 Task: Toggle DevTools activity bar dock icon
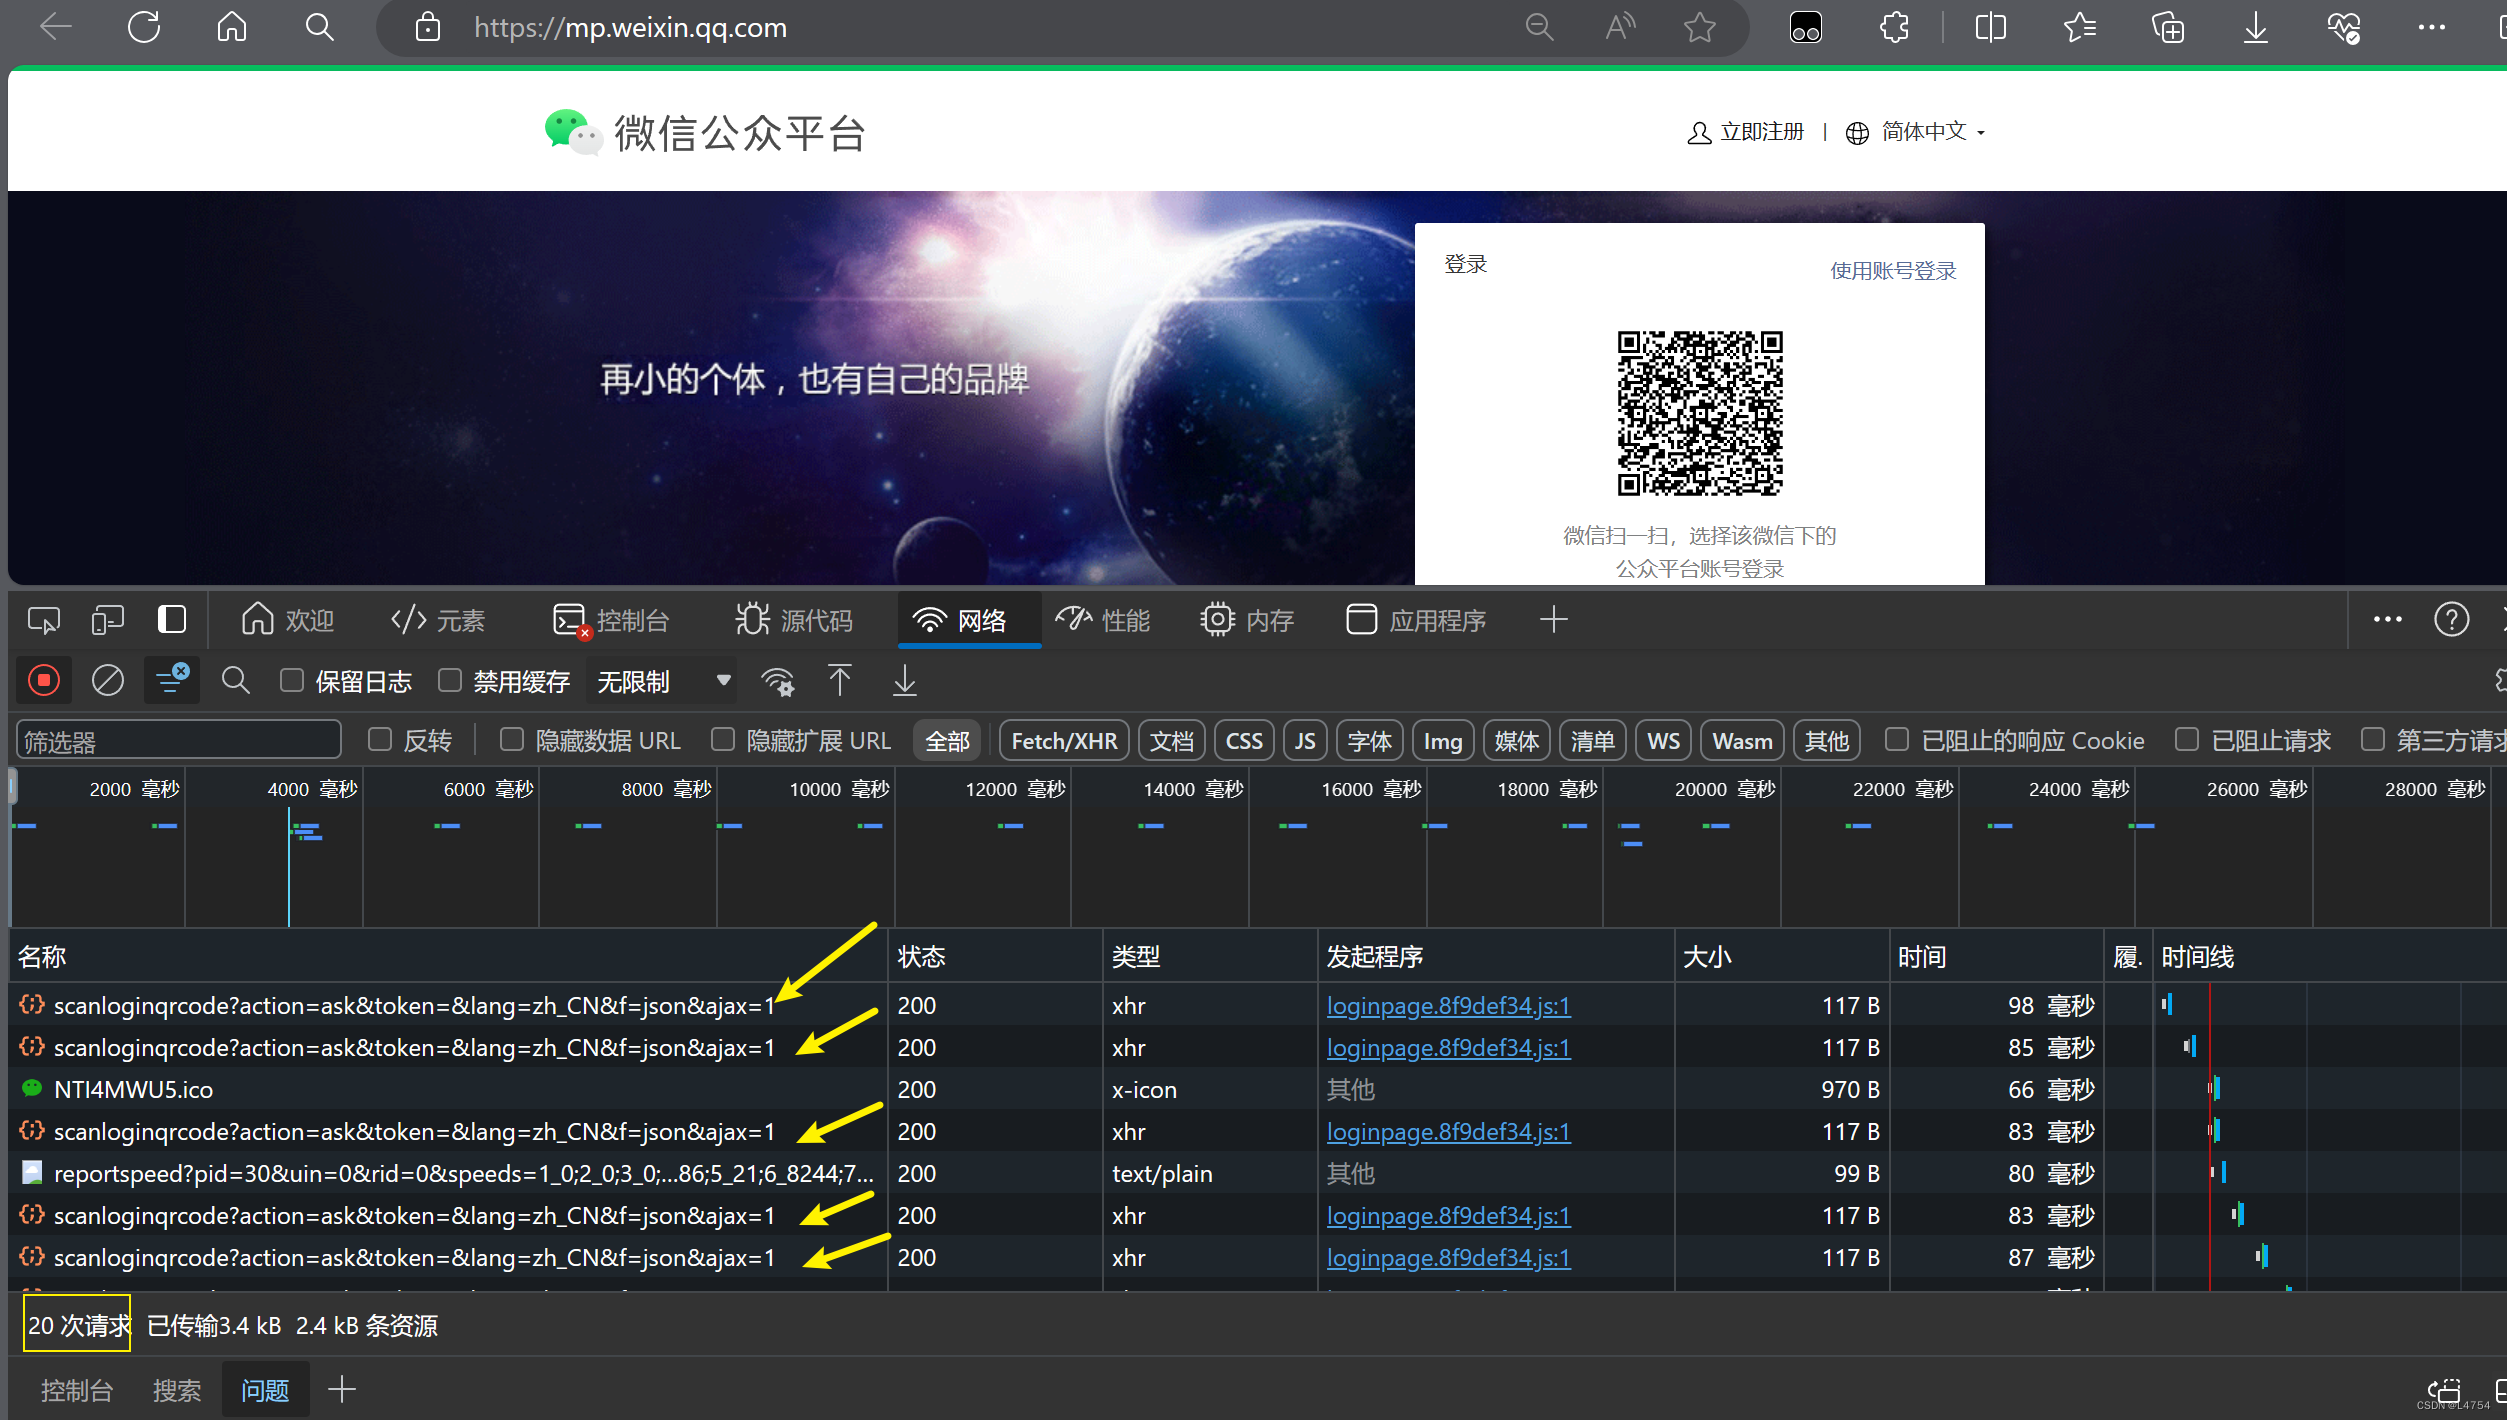(172, 619)
